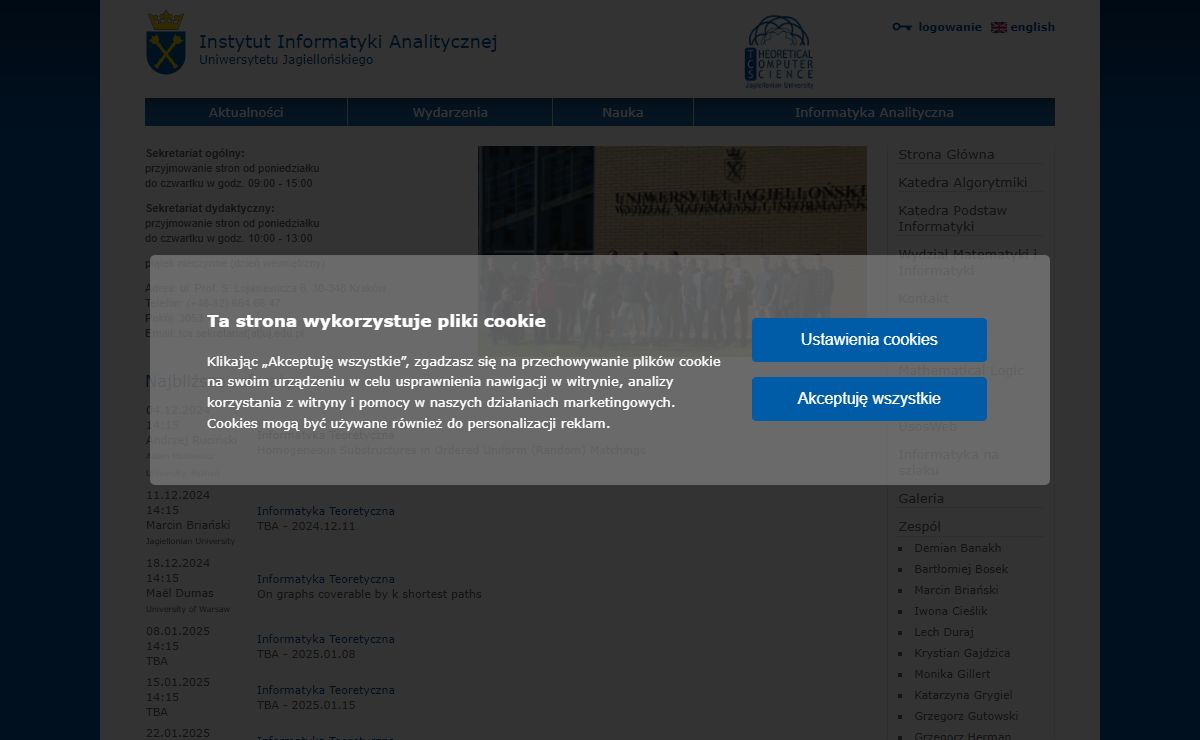Open Lech Duraj's profile link

pyautogui.click(x=943, y=632)
